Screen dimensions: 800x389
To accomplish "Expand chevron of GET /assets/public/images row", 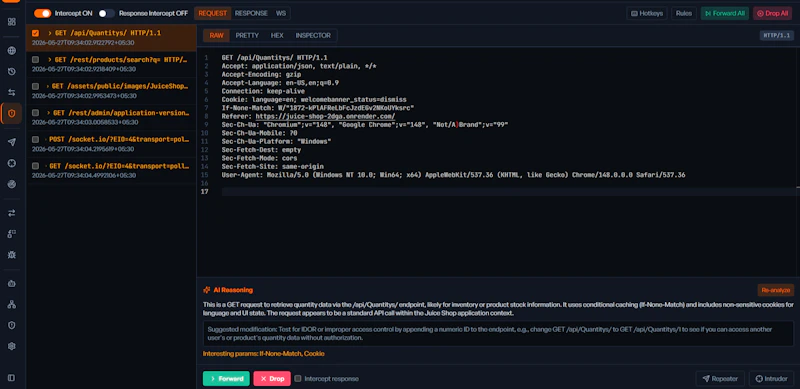I will pos(48,86).
